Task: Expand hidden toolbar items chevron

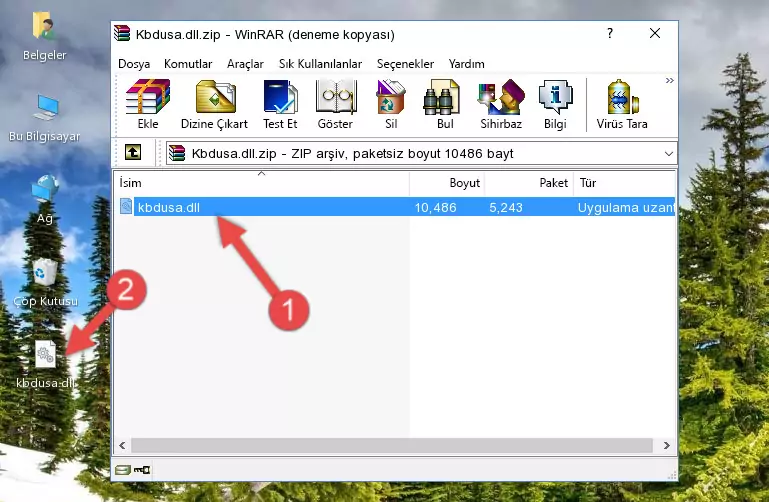Action: tap(669, 80)
